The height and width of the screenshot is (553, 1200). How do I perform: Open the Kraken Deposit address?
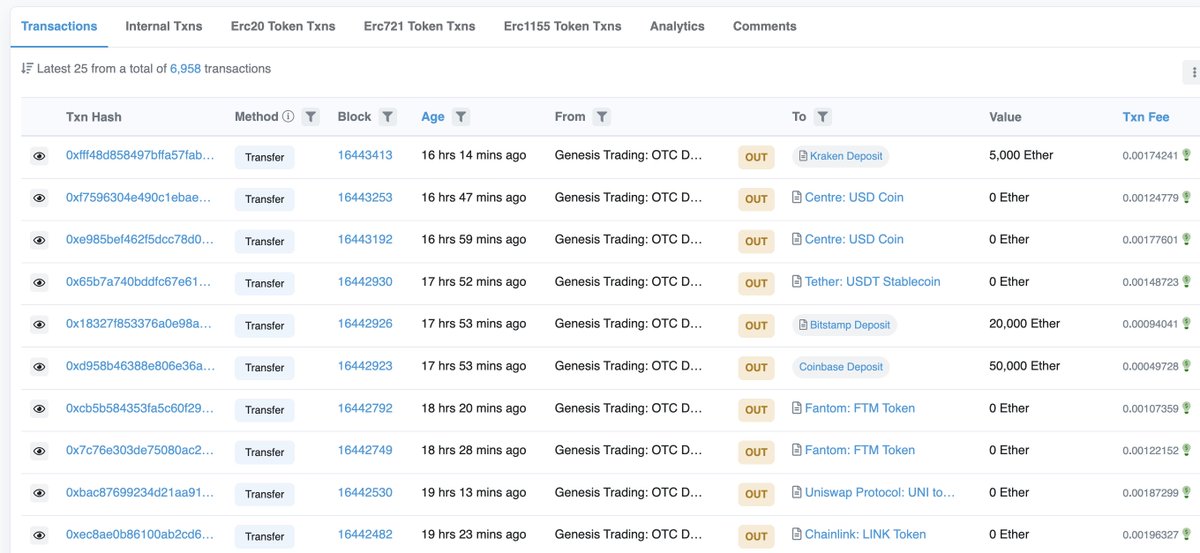pos(840,157)
